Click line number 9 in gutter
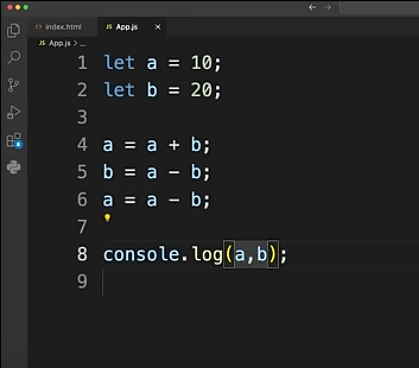419x368 pixels. (x=82, y=281)
